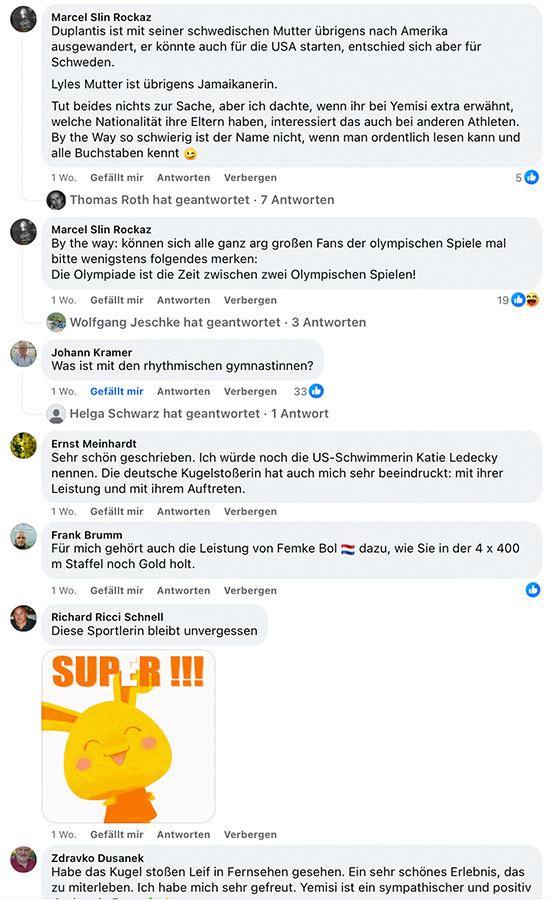Image resolution: width=554 pixels, height=900 pixels.
Task: Open the SUPER !!! bunny sticker image
Action: coord(129,736)
